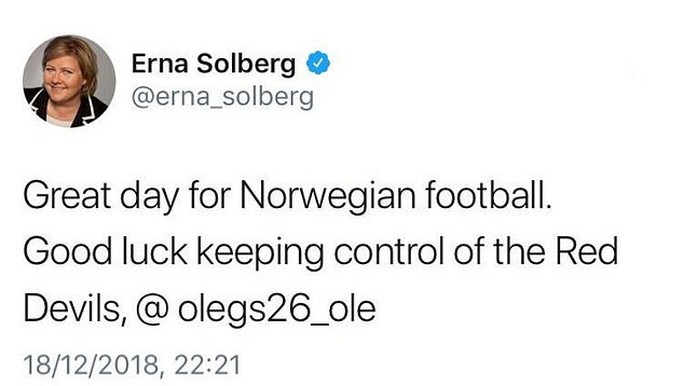
Task: Click the checkmark inside the verified badge
Action: 318,63
